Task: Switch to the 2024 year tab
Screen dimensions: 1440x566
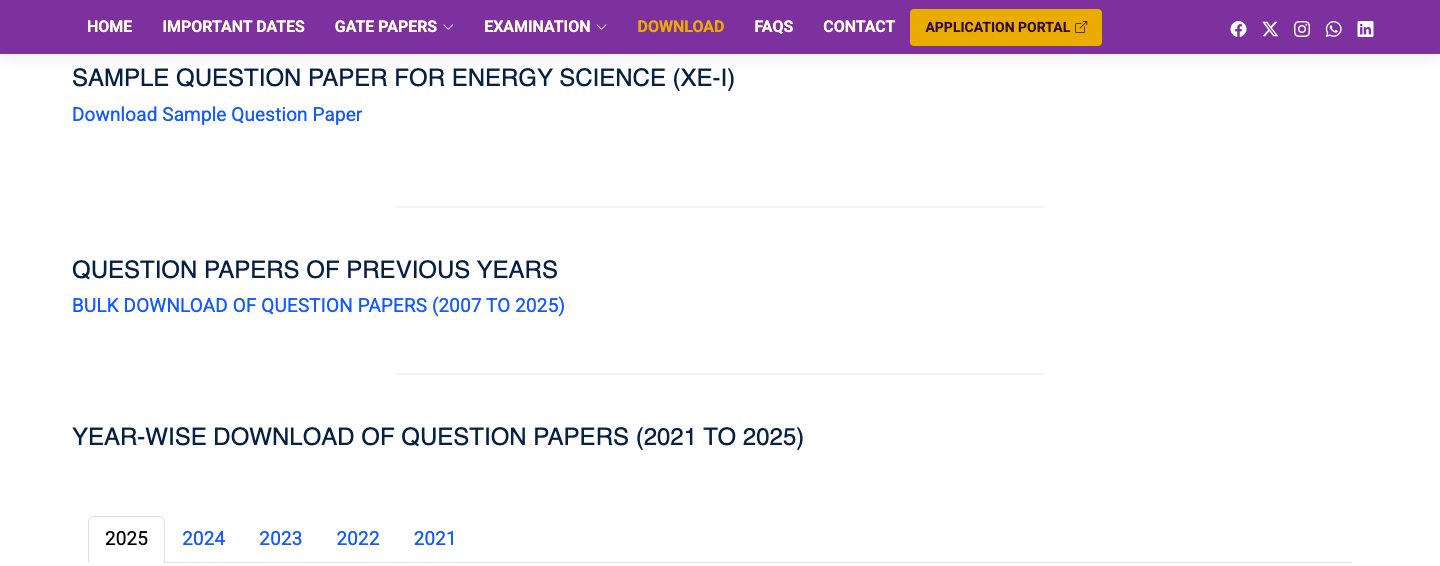Action: coord(204,539)
